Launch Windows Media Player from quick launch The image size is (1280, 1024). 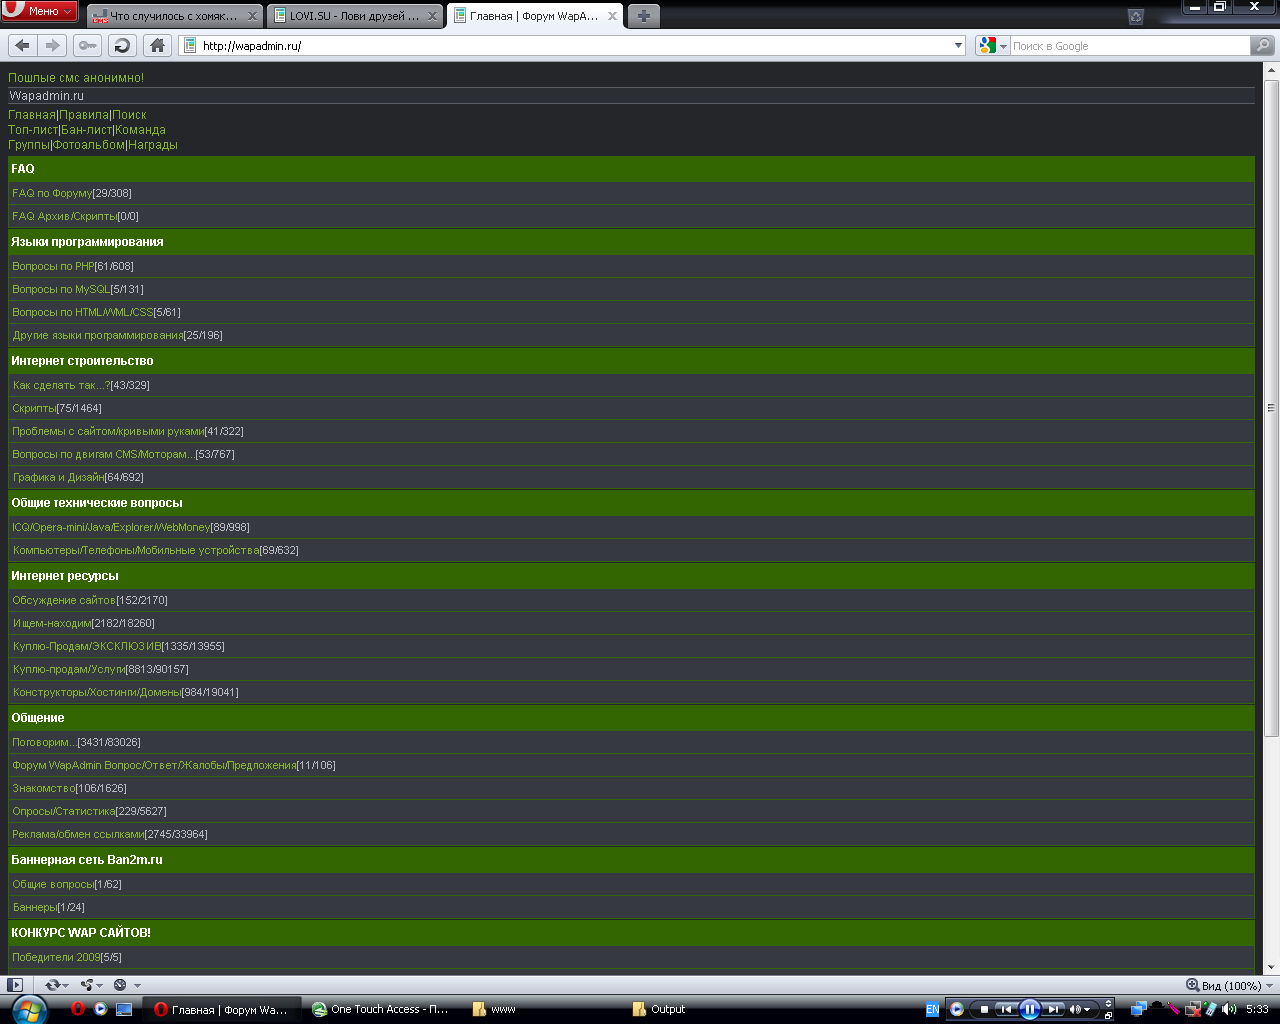click(x=101, y=1009)
